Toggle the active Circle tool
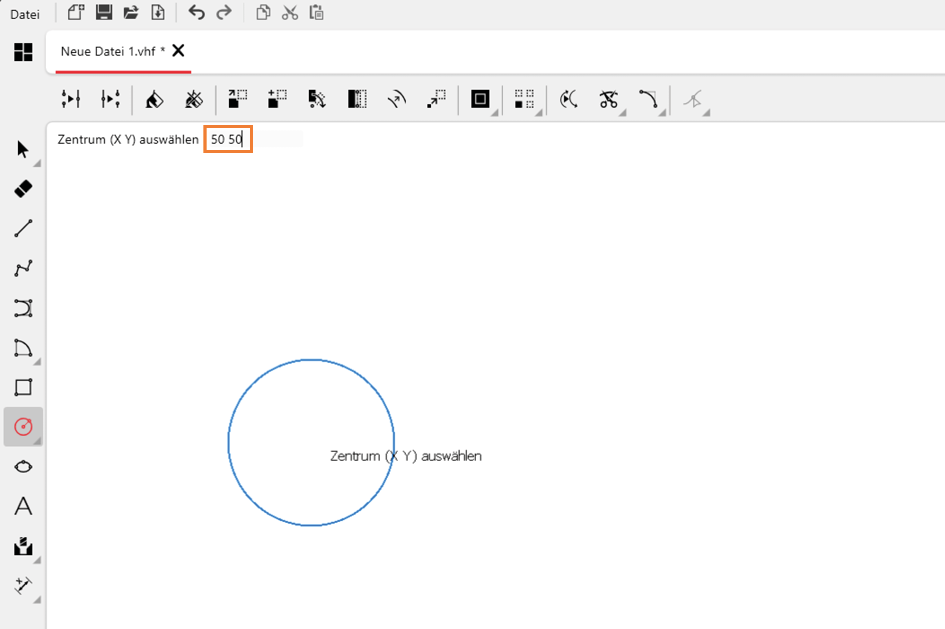The height and width of the screenshot is (629, 945). coord(23,427)
